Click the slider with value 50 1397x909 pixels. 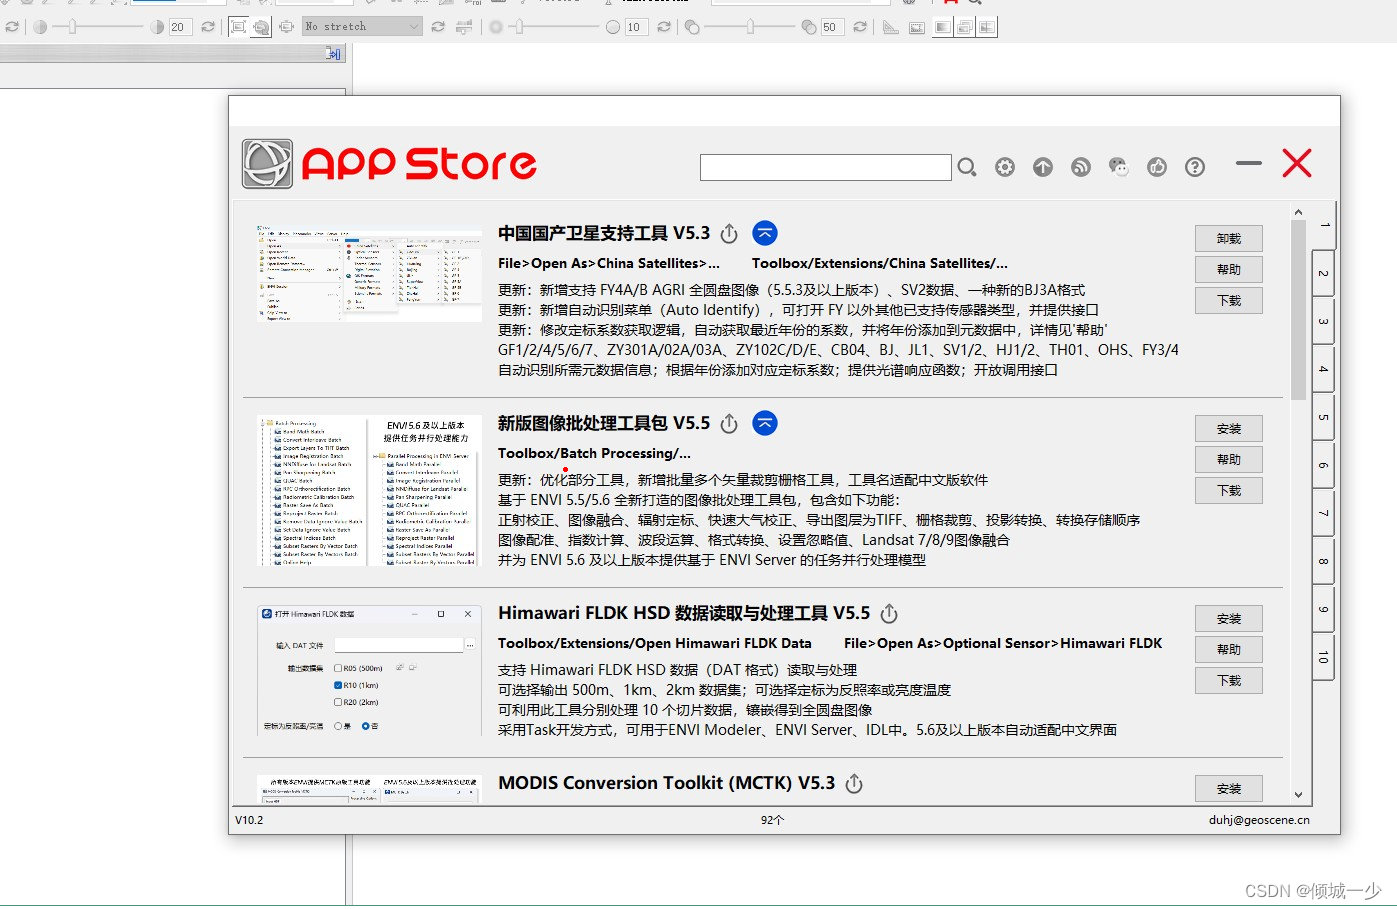(x=750, y=27)
